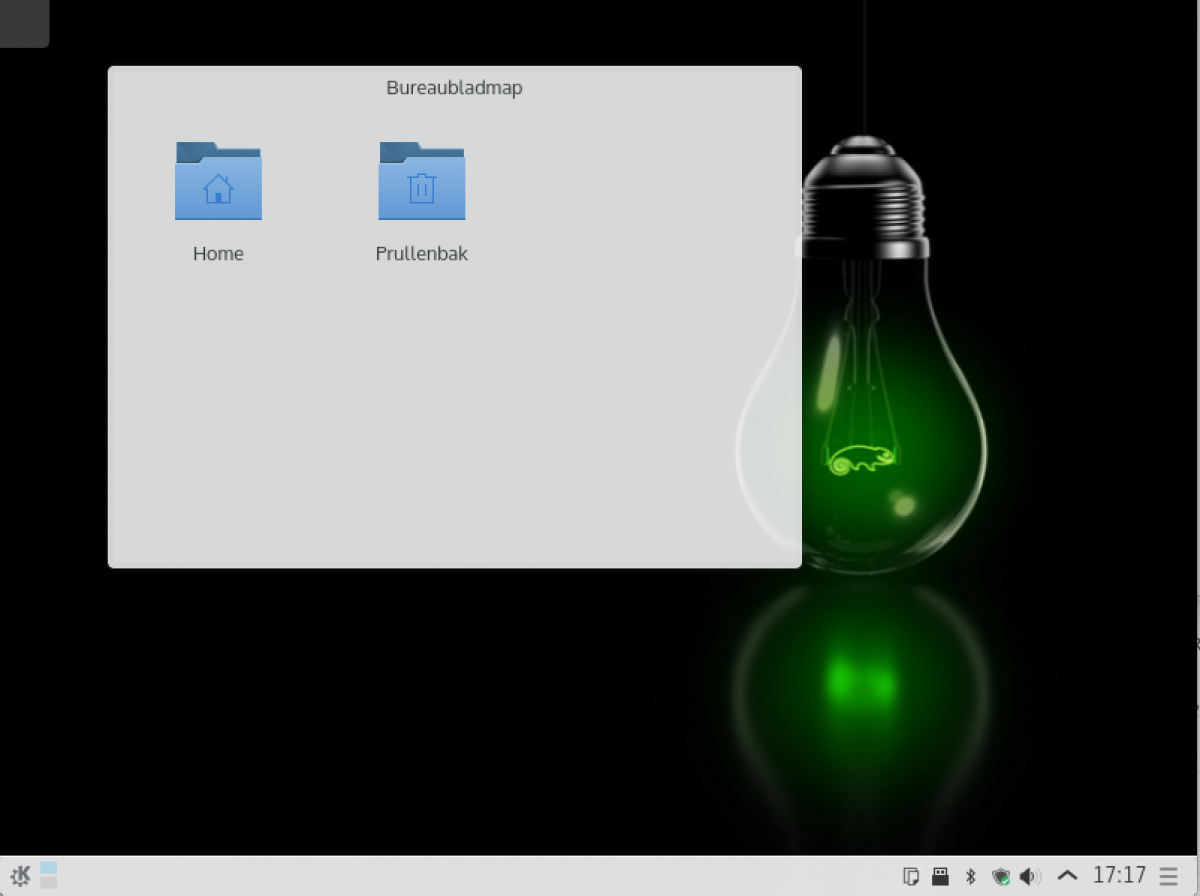Open the volume speaker icon
The image size is (1200, 896).
[x=1029, y=877]
